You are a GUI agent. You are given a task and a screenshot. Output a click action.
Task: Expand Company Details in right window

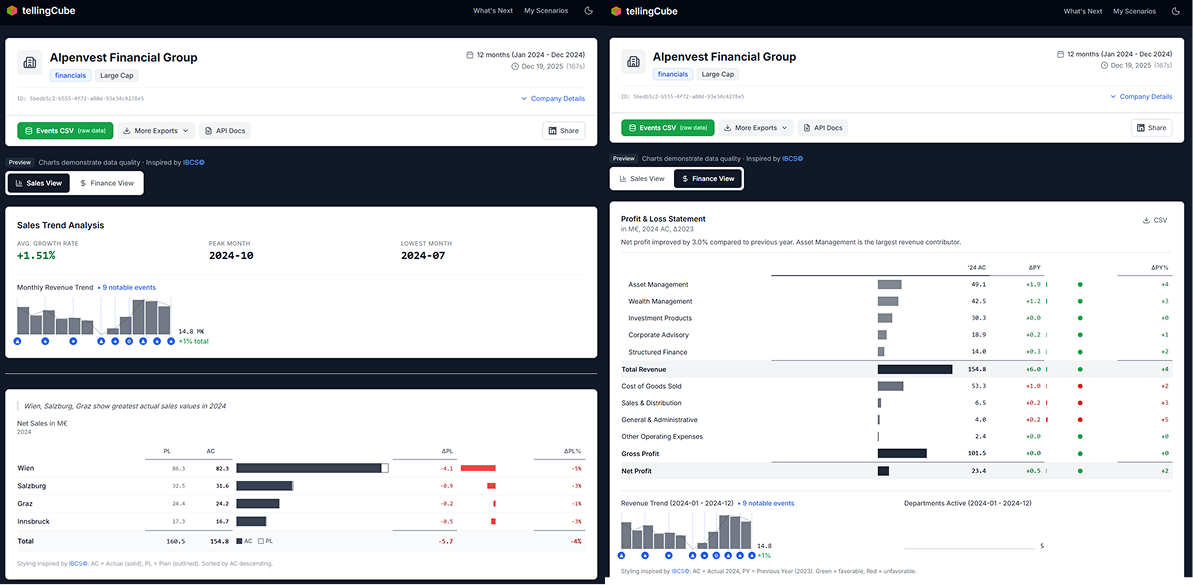1141,97
